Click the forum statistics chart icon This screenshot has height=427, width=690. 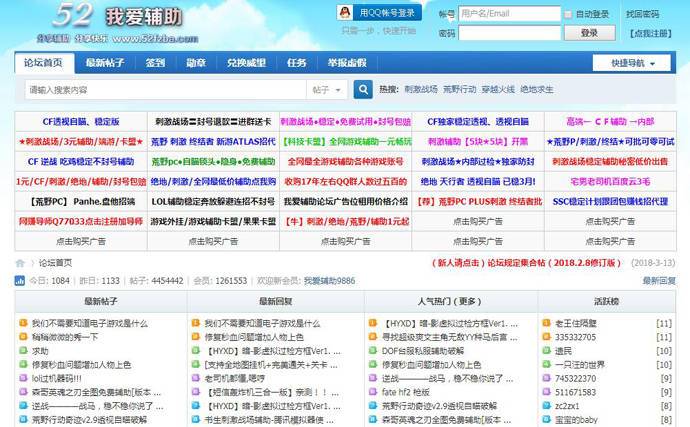click(x=20, y=281)
